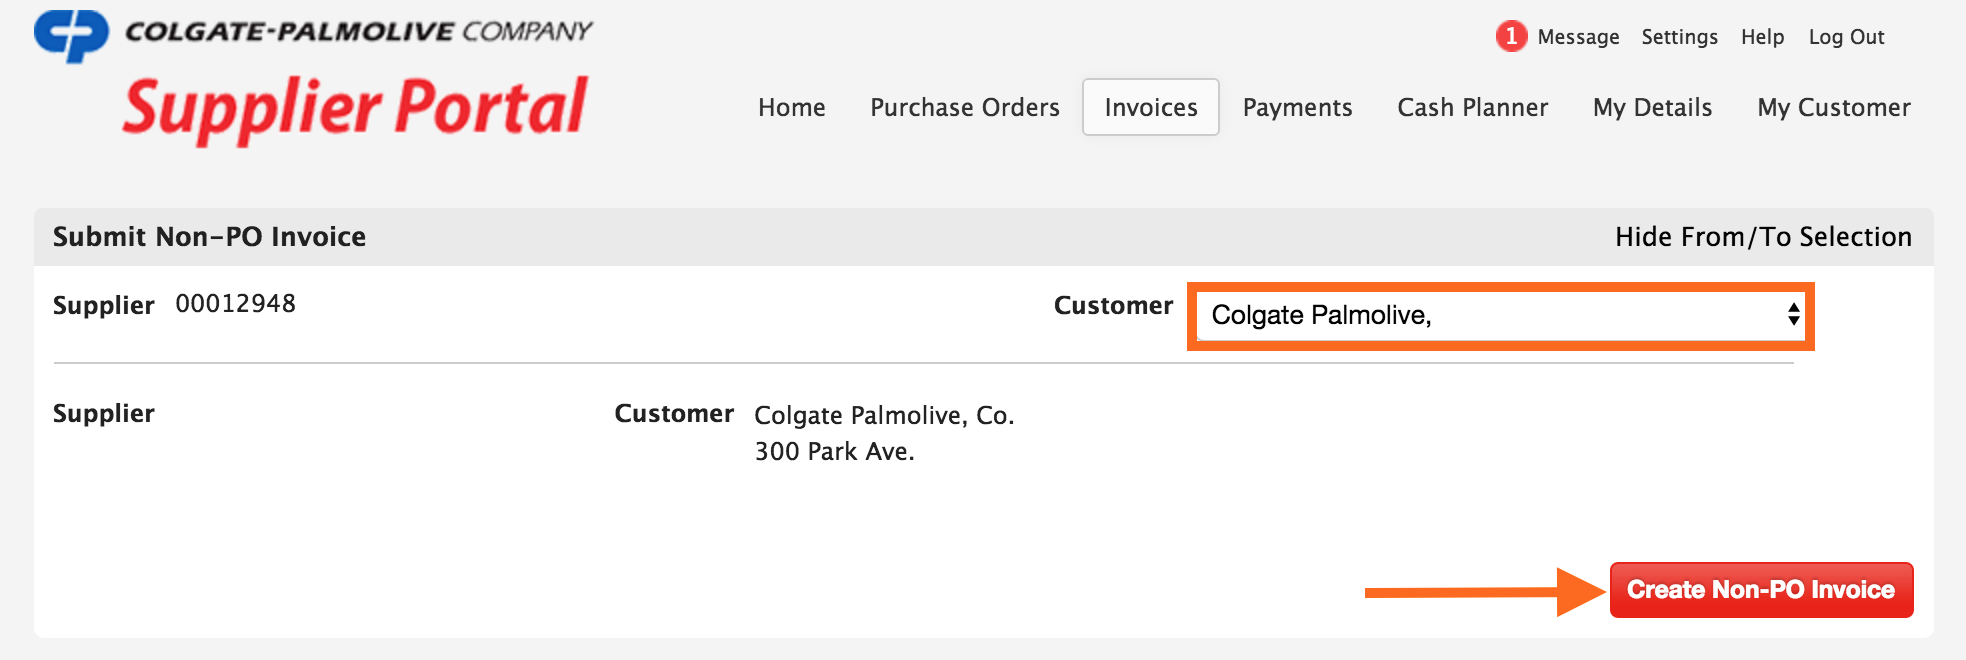Viewport: 1966px width, 660px height.
Task: Click the Colgate-Palmolive logo icon
Action: [x=71, y=35]
